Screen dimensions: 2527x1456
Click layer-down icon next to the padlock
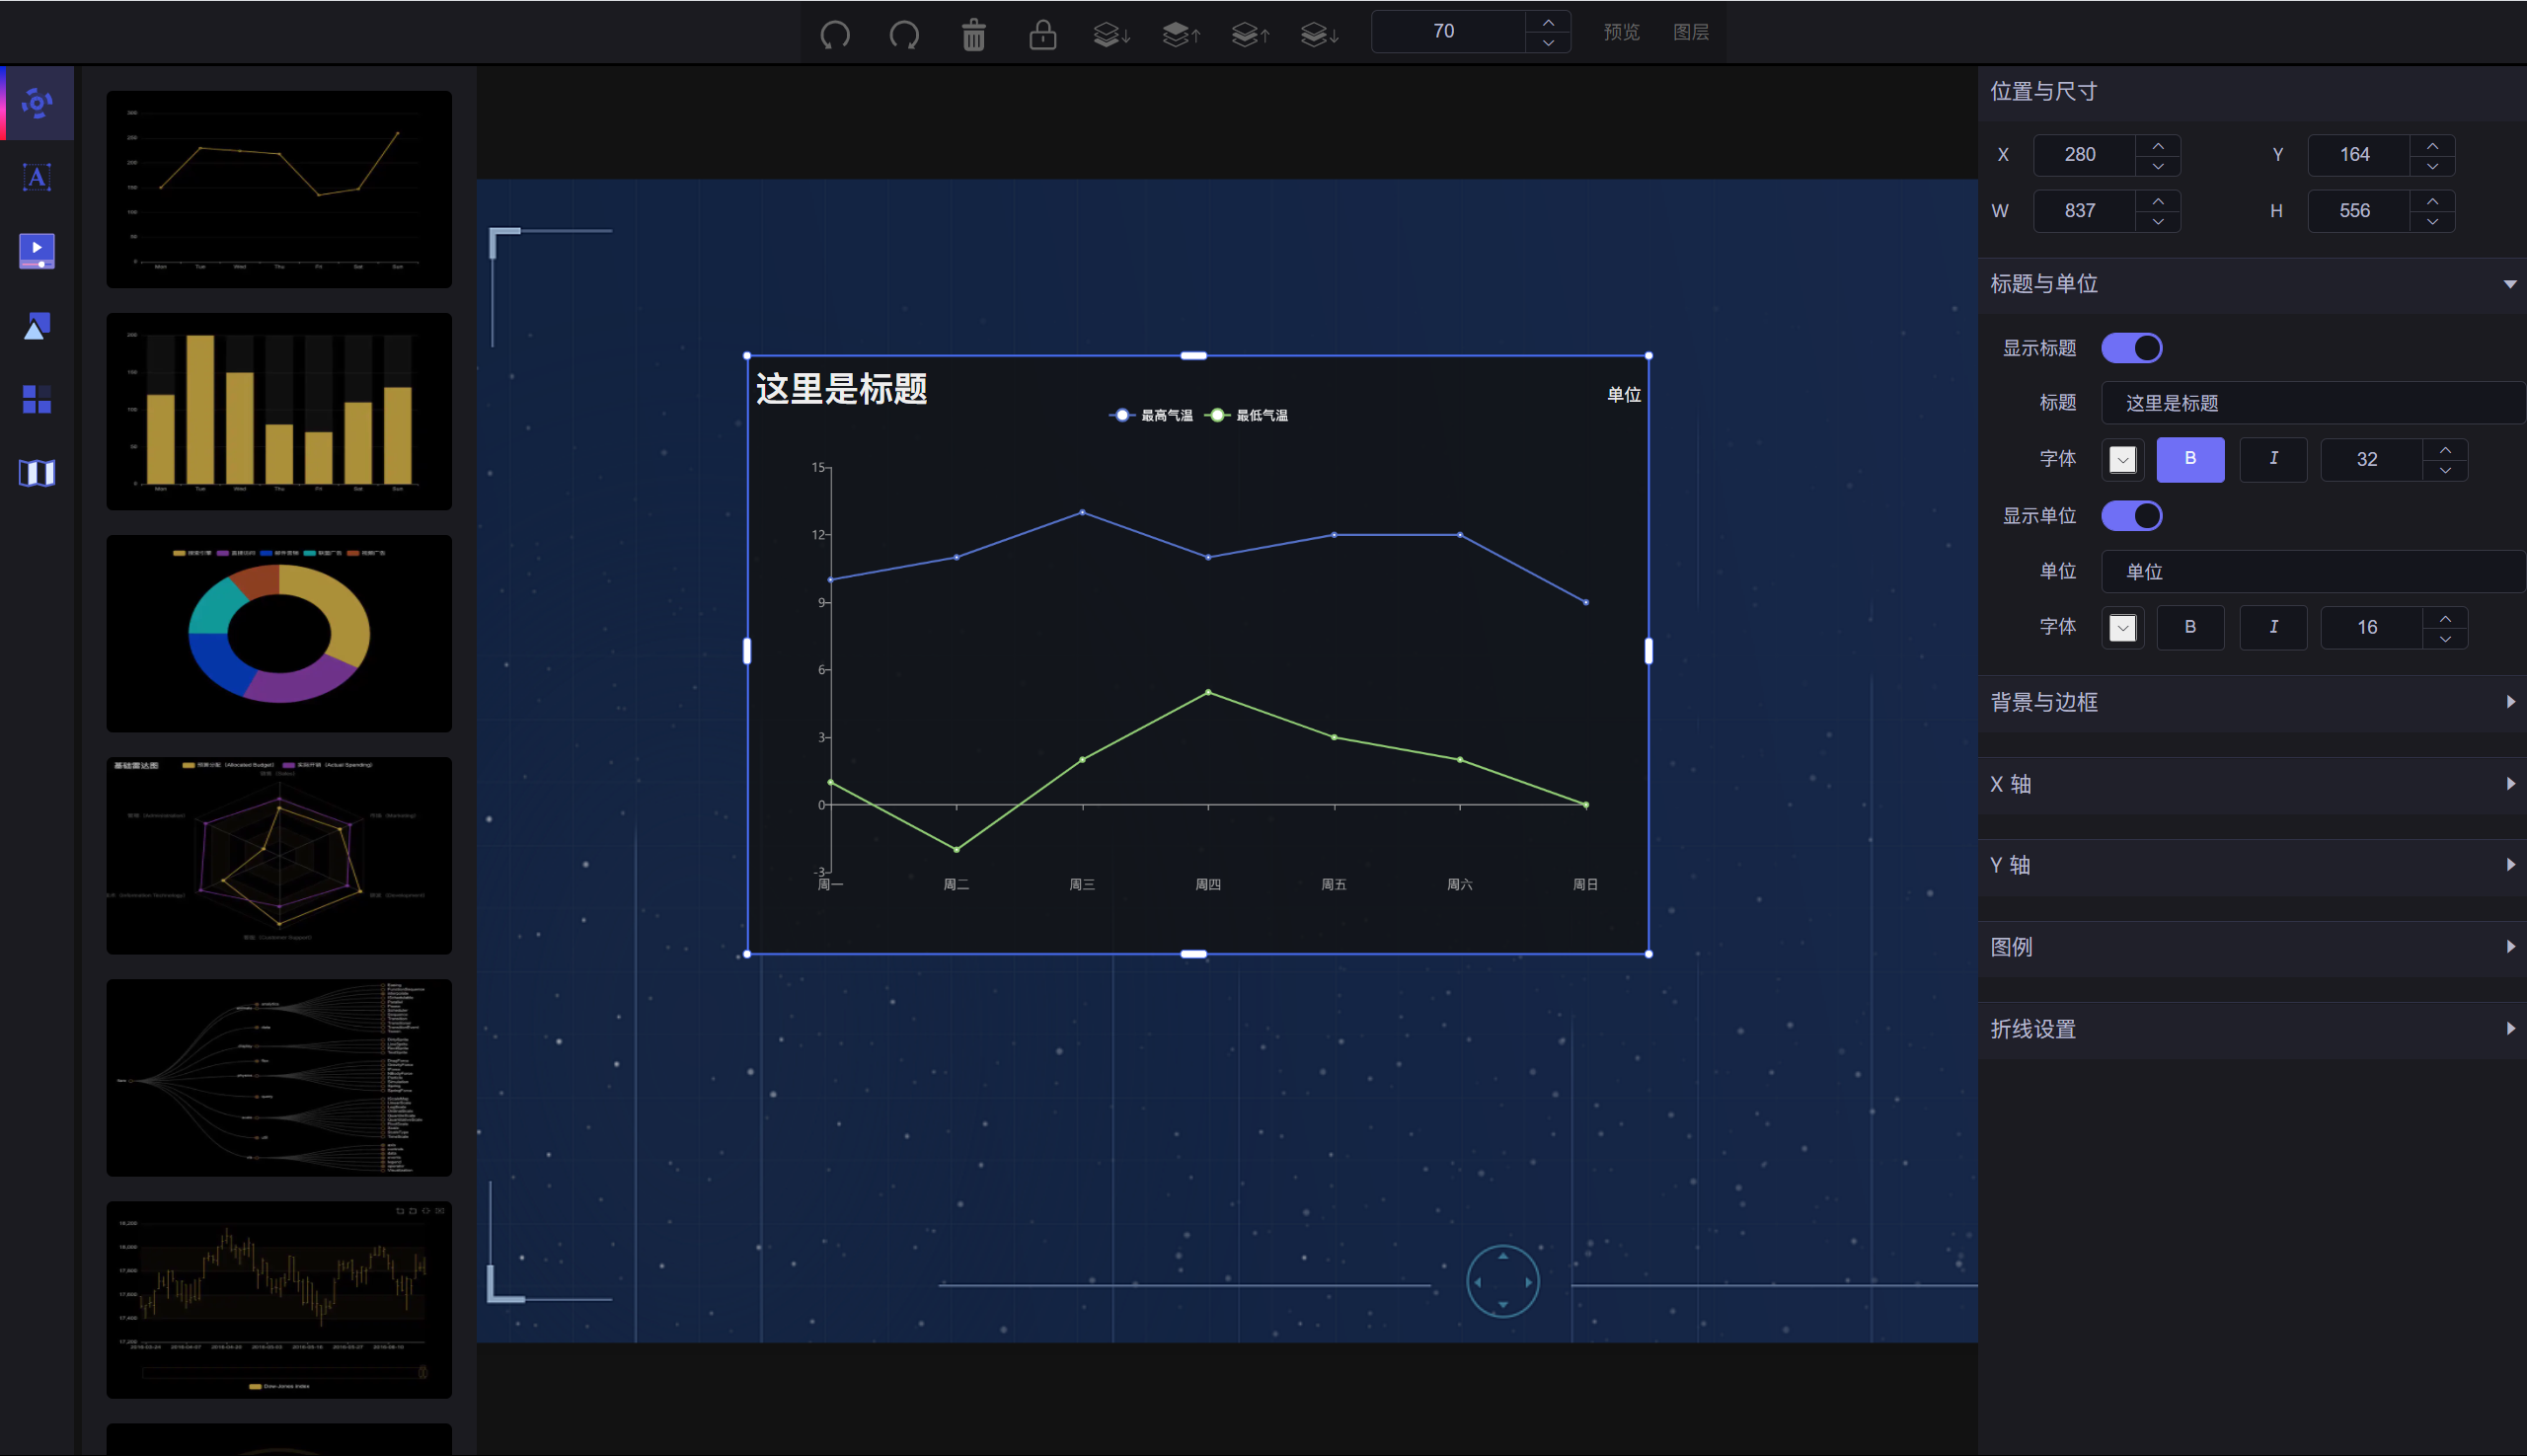1112,35
